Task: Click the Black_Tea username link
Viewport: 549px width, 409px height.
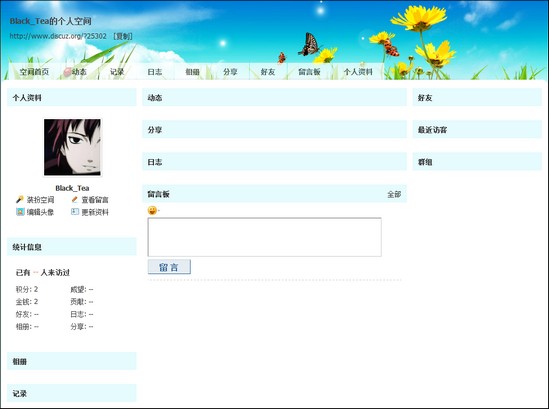Action: [x=72, y=188]
